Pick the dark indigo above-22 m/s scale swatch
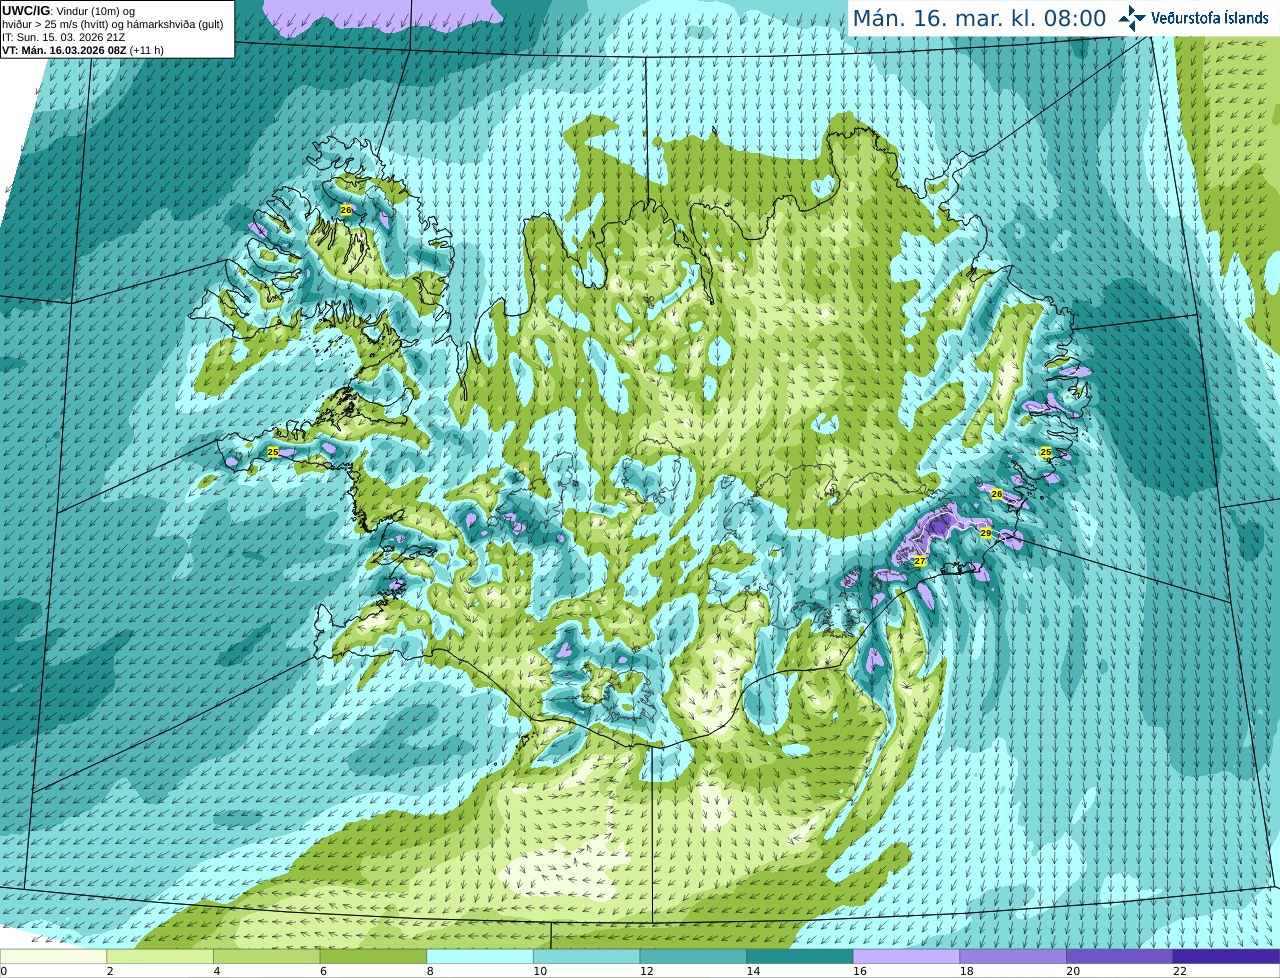1280x978 pixels. (1227, 956)
